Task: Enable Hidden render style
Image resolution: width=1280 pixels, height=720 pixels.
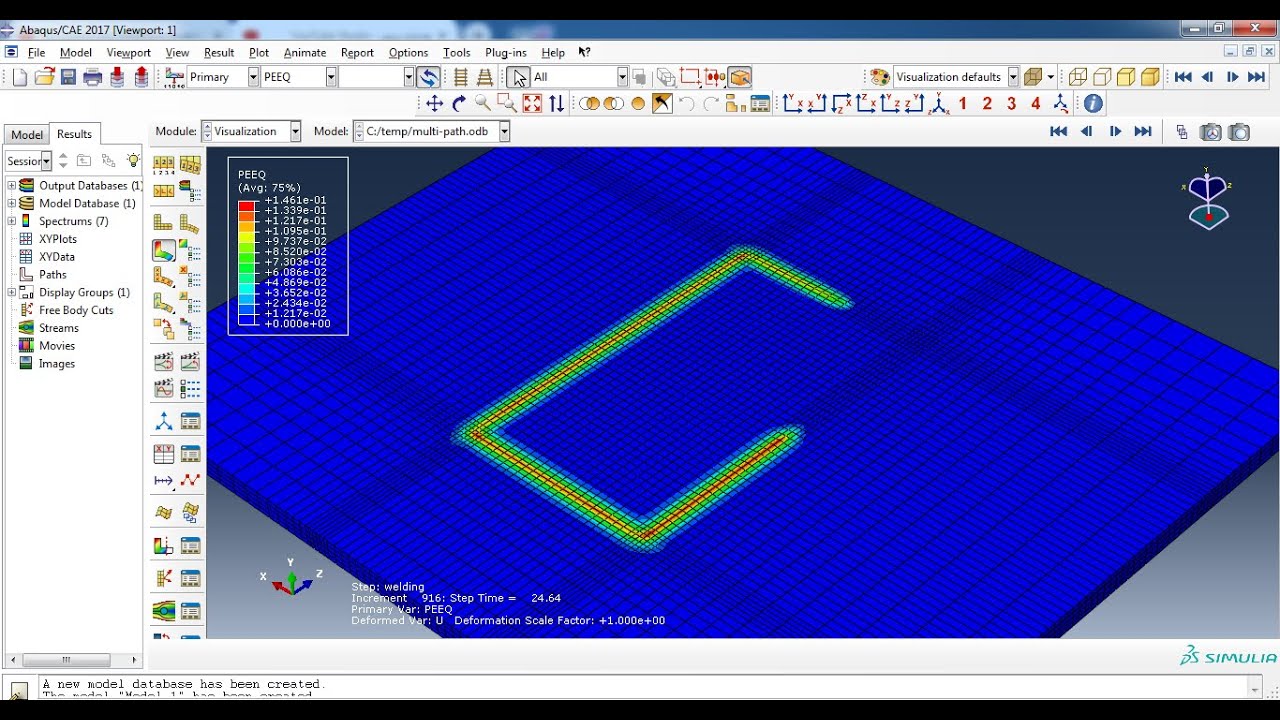Action: coord(1102,77)
